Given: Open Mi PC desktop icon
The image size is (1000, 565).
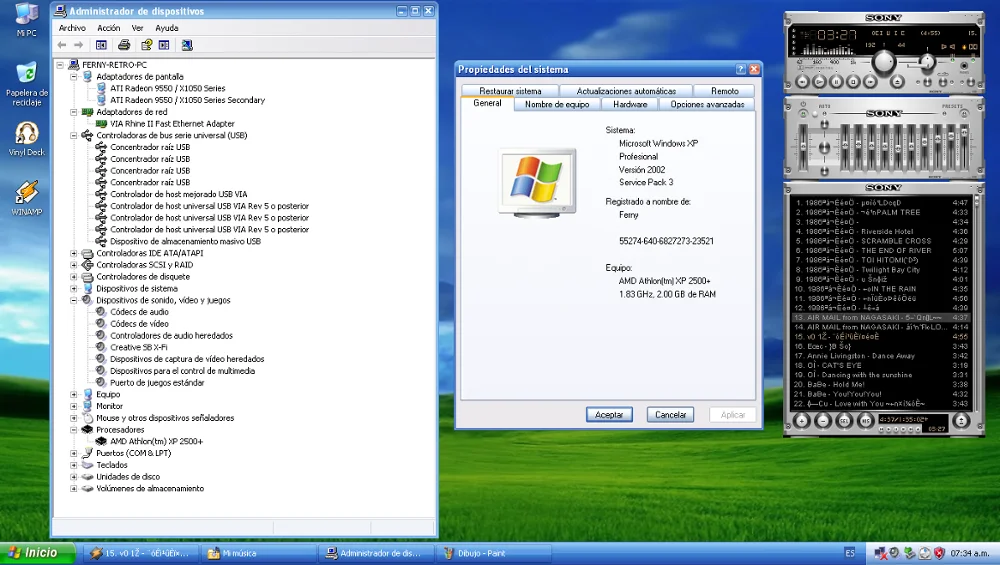Looking at the screenshot, I should (x=26, y=19).
